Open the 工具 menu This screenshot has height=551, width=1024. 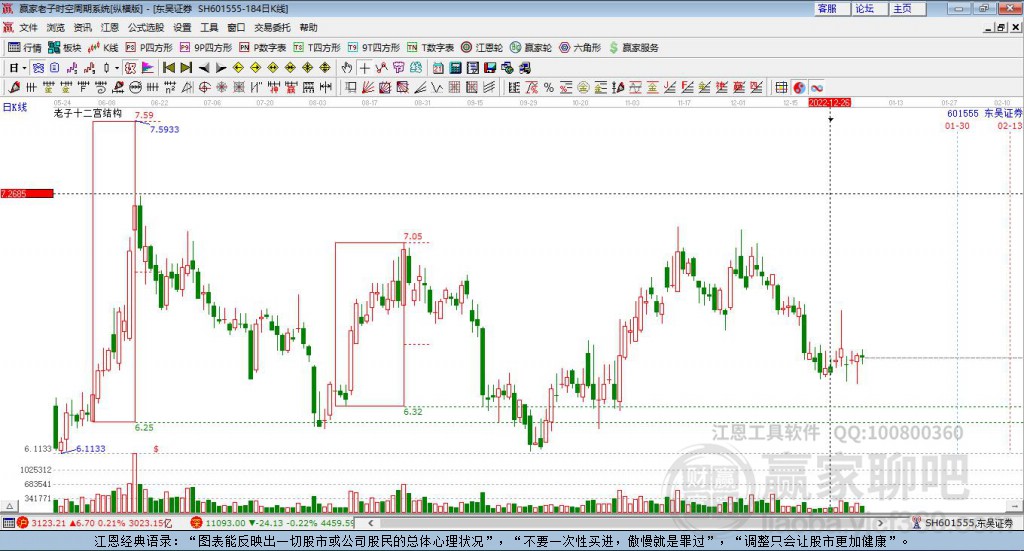(x=209, y=27)
